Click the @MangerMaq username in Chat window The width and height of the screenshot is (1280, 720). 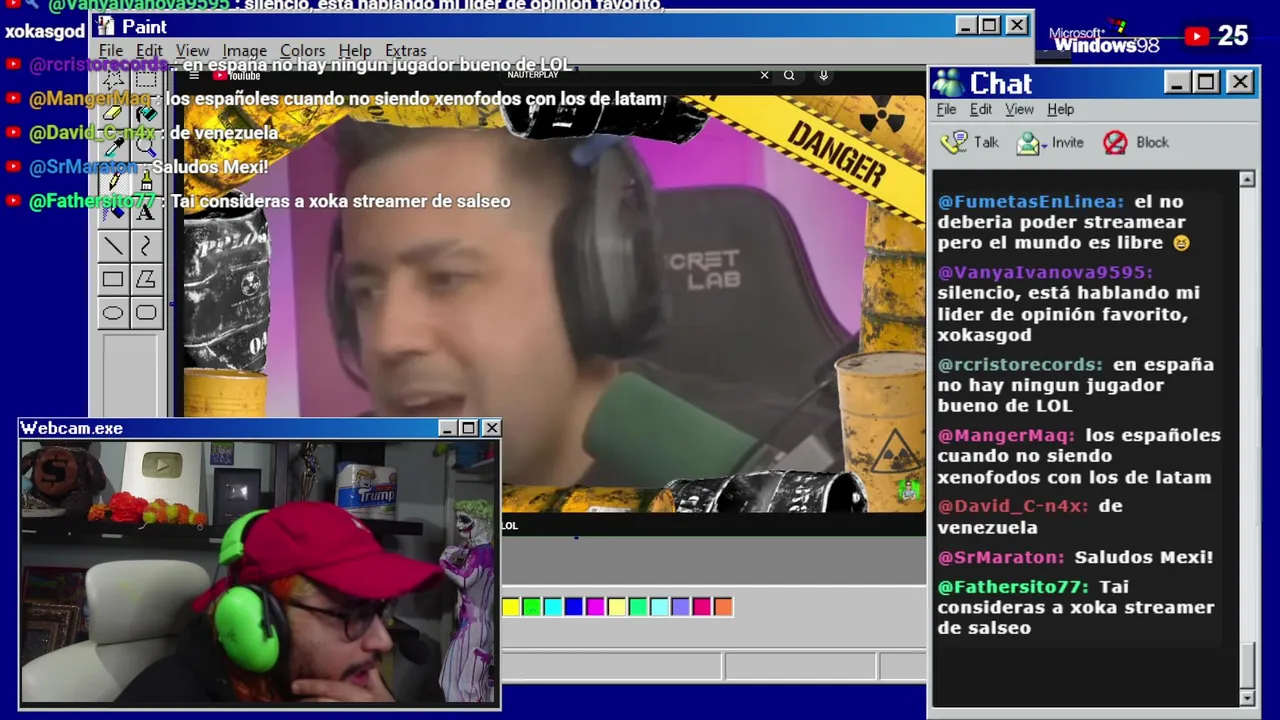[1006, 435]
